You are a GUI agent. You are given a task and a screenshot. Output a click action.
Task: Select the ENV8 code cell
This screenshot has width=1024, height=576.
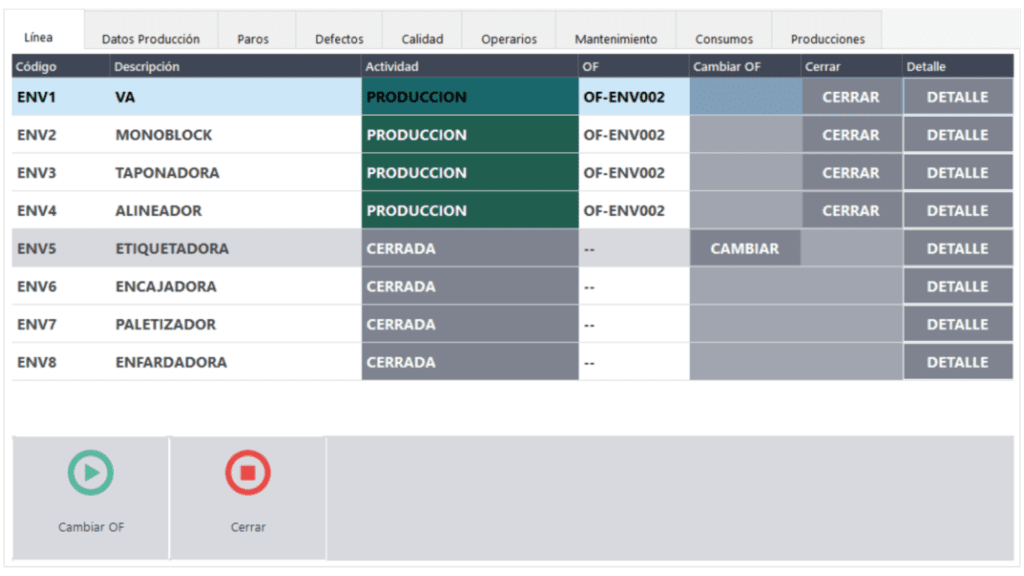coord(61,362)
